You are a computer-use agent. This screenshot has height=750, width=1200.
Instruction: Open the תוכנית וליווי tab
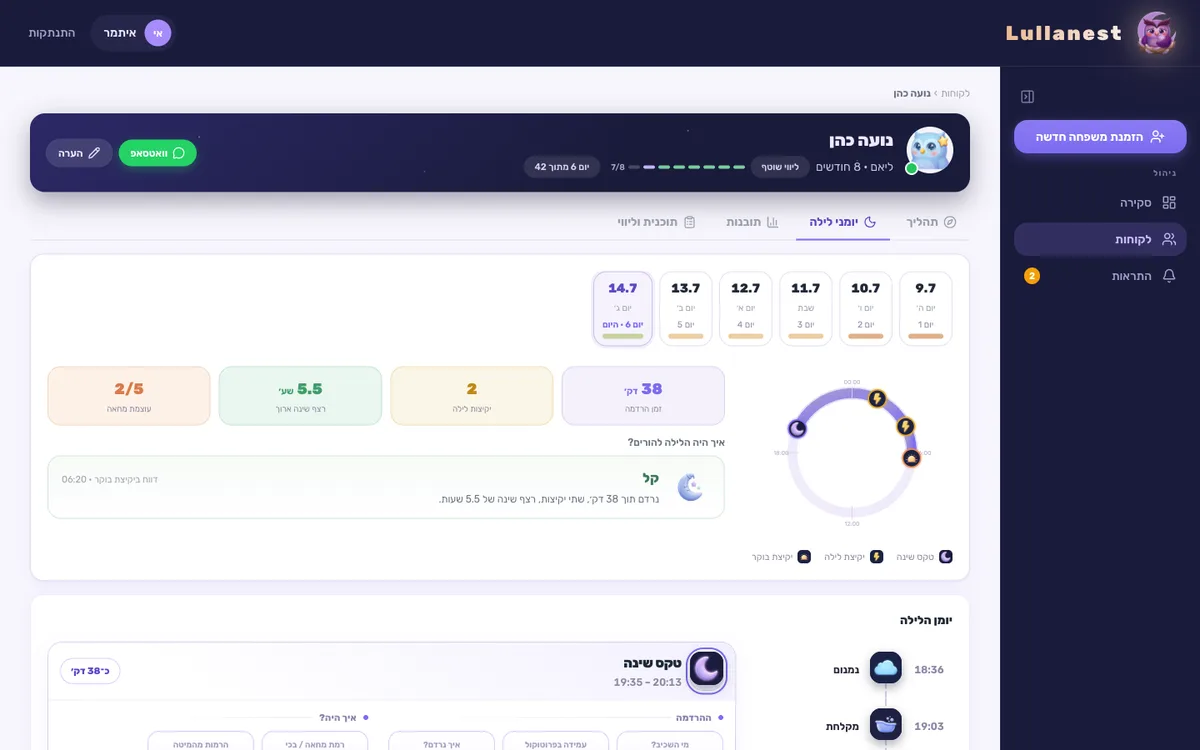point(656,222)
